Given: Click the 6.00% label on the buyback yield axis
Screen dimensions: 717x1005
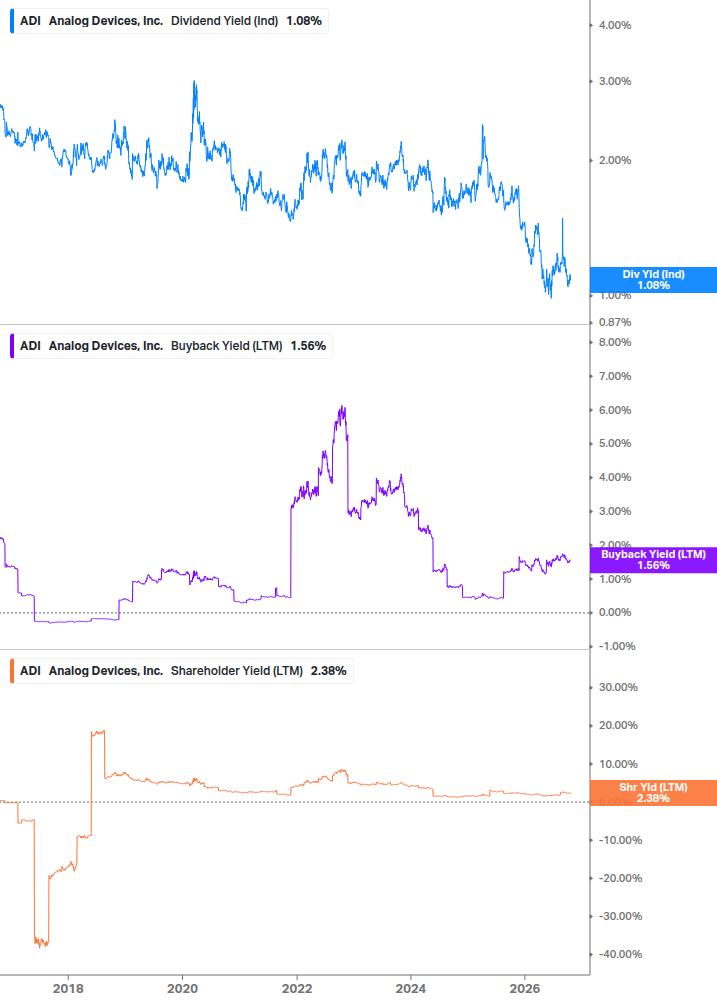Looking at the screenshot, I should point(614,410).
